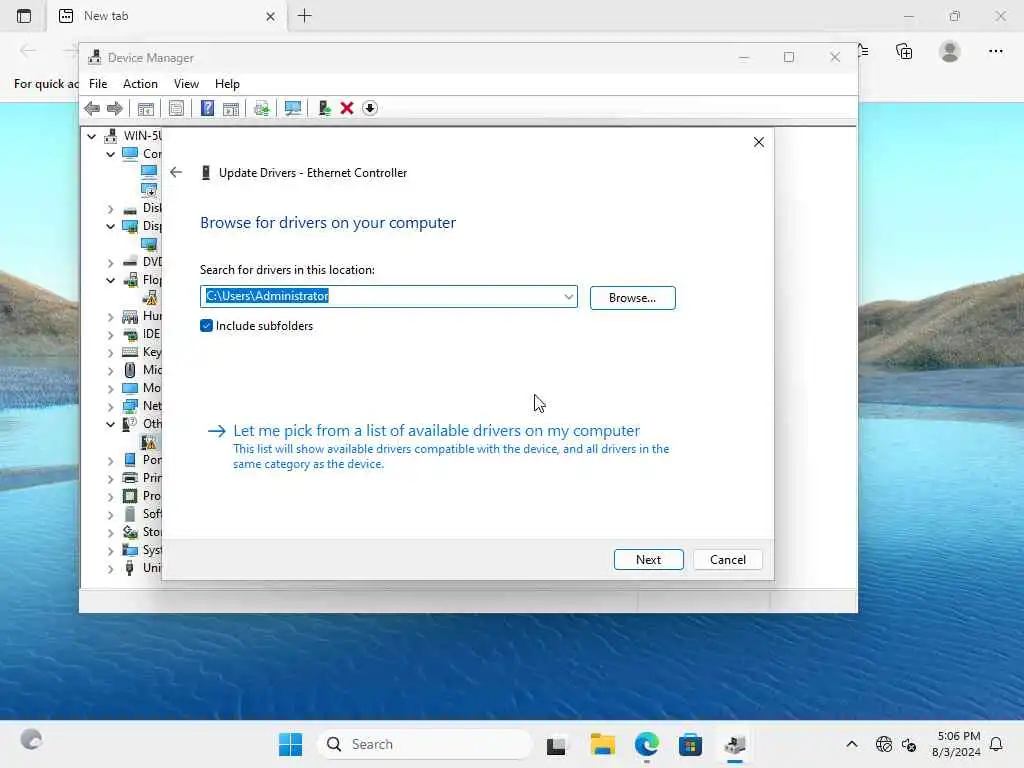Close the Update Drivers dialog with X
Image resolution: width=1024 pixels, height=768 pixels.
(x=759, y=142)
